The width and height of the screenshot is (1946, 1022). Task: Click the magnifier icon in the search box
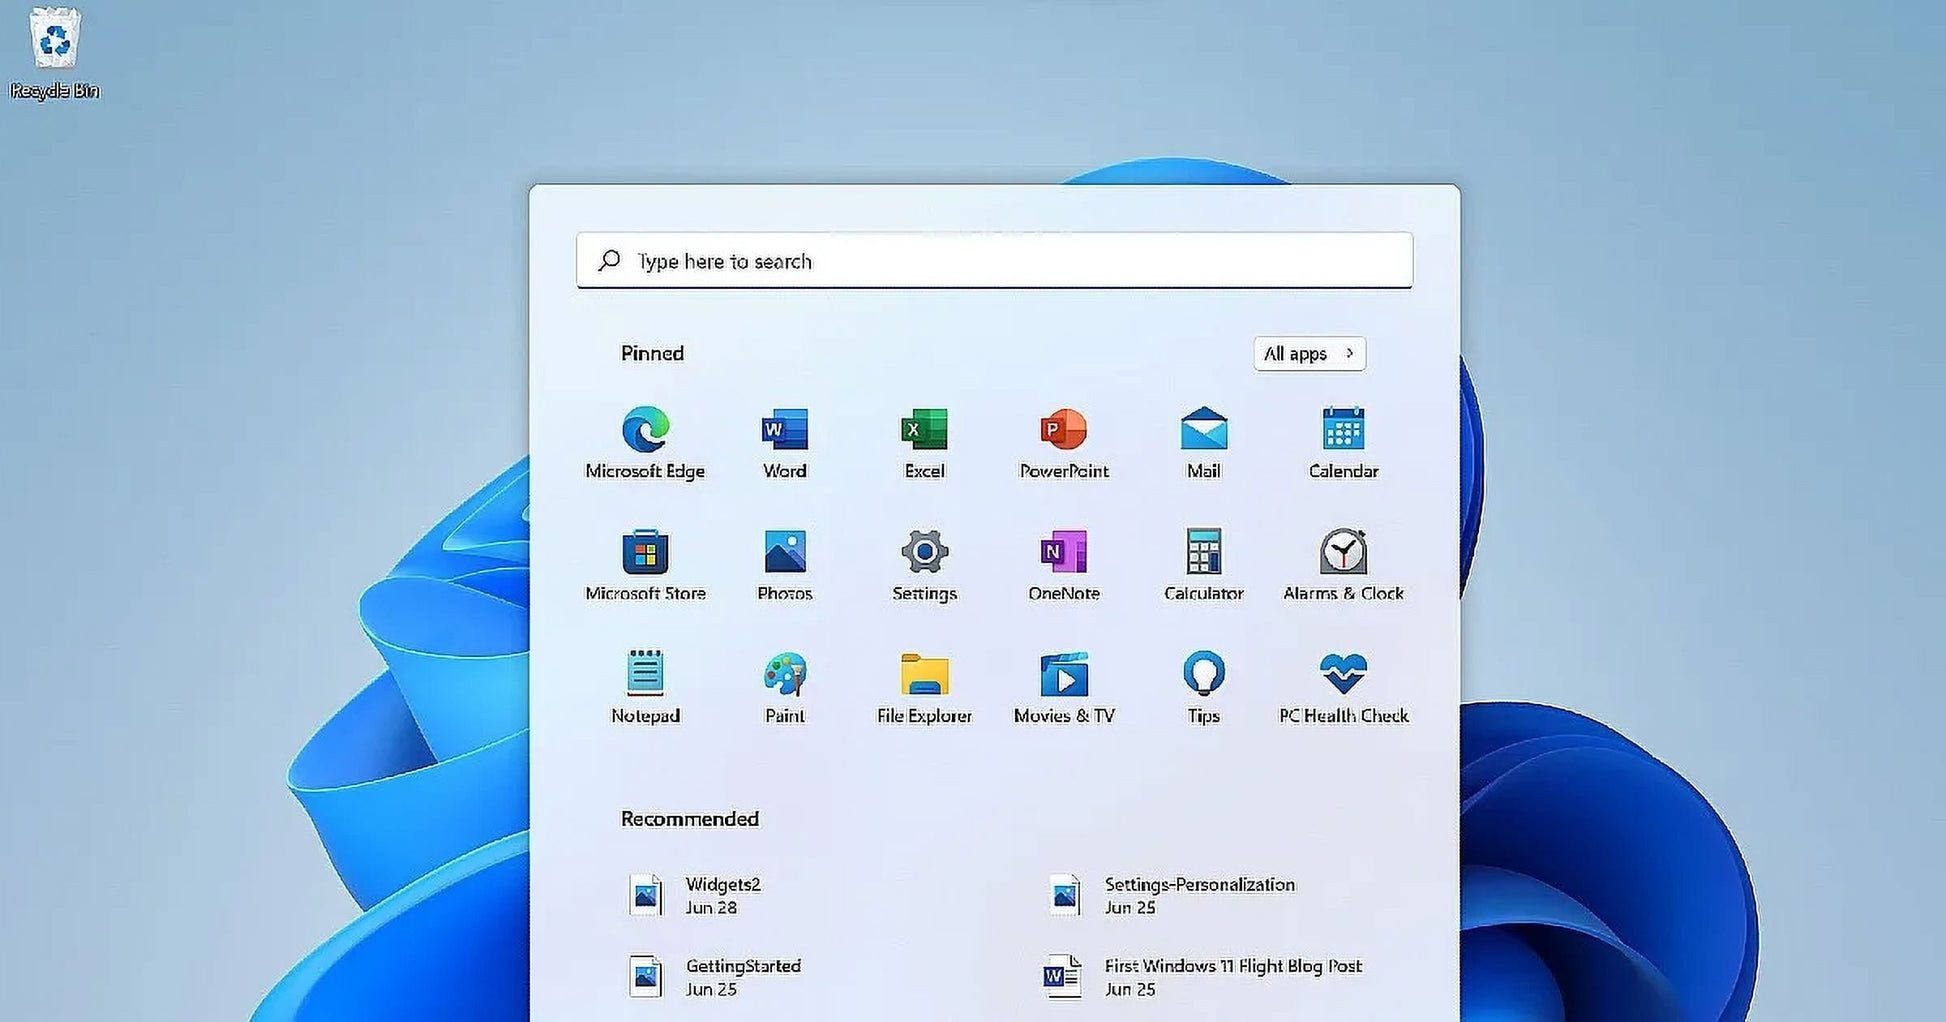(x=609, y=260)
